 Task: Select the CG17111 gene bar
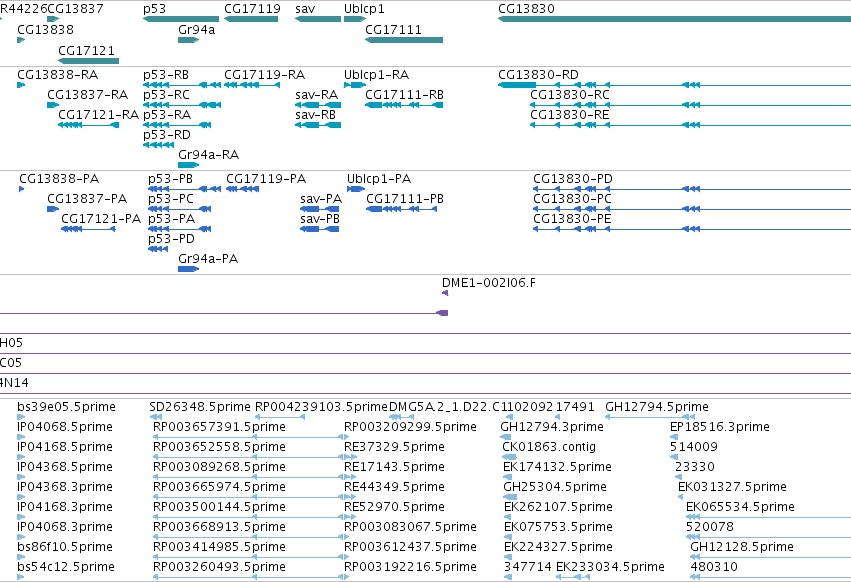point(404,40)
